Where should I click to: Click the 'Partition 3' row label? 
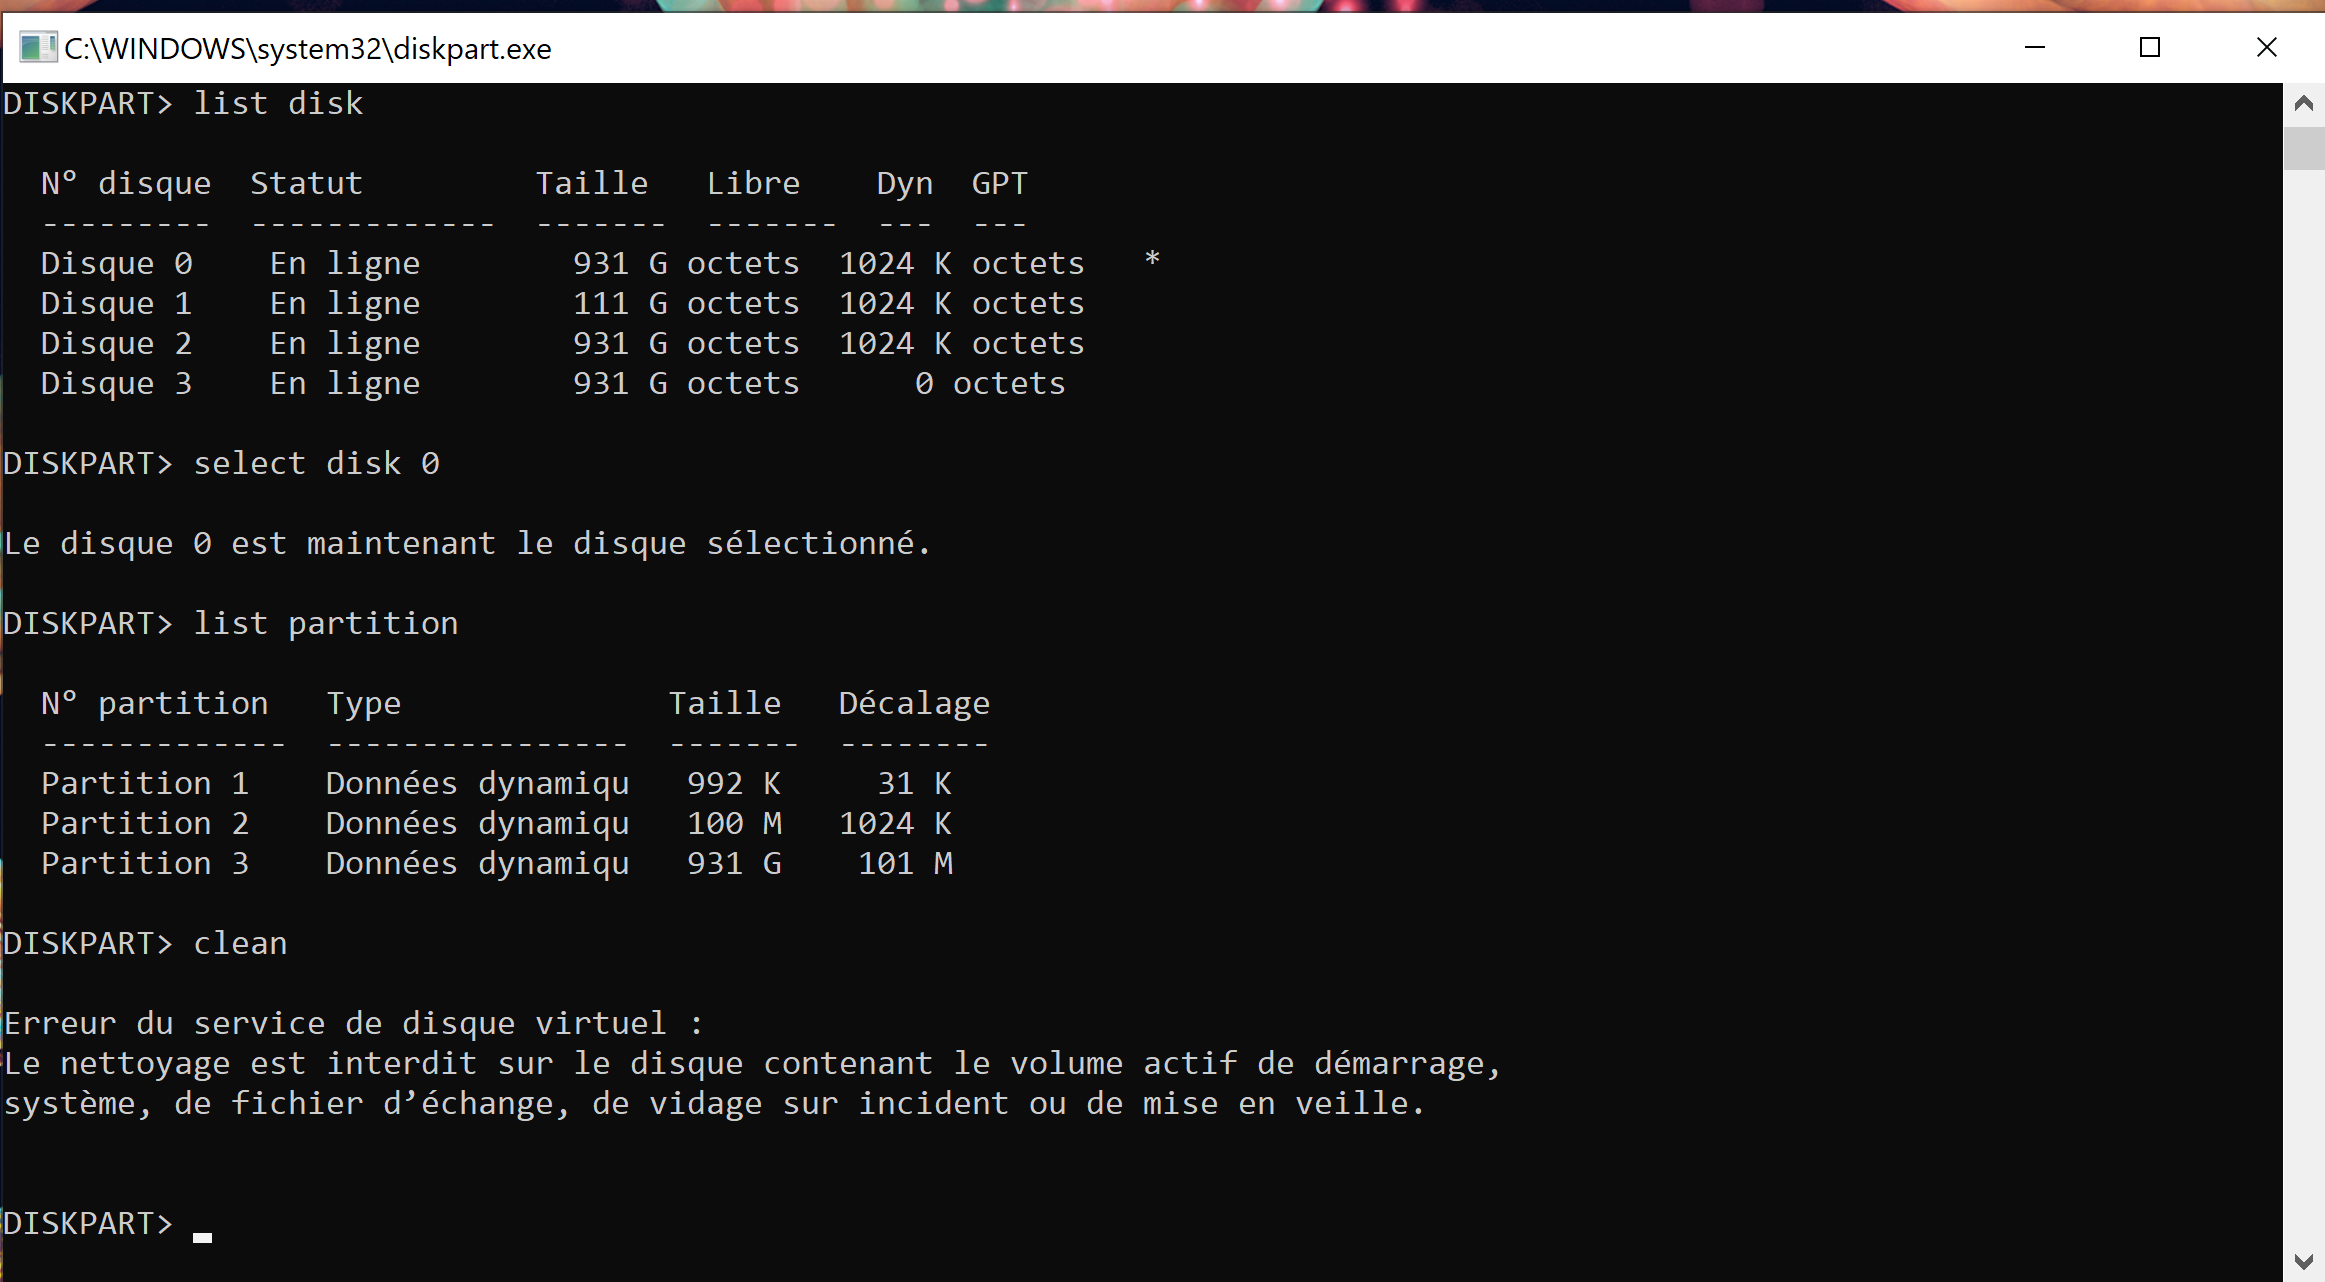click(x=145, y=864)
